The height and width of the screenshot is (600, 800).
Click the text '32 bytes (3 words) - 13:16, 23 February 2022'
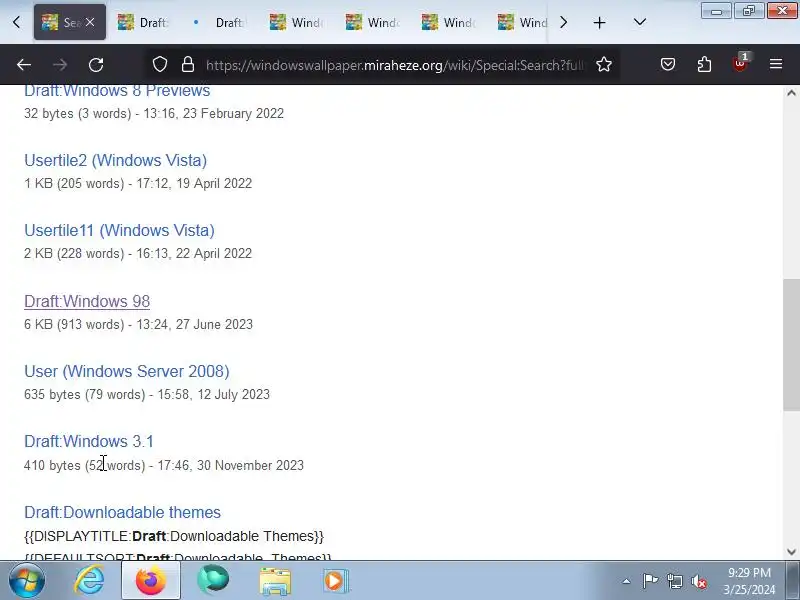[154, 113]
